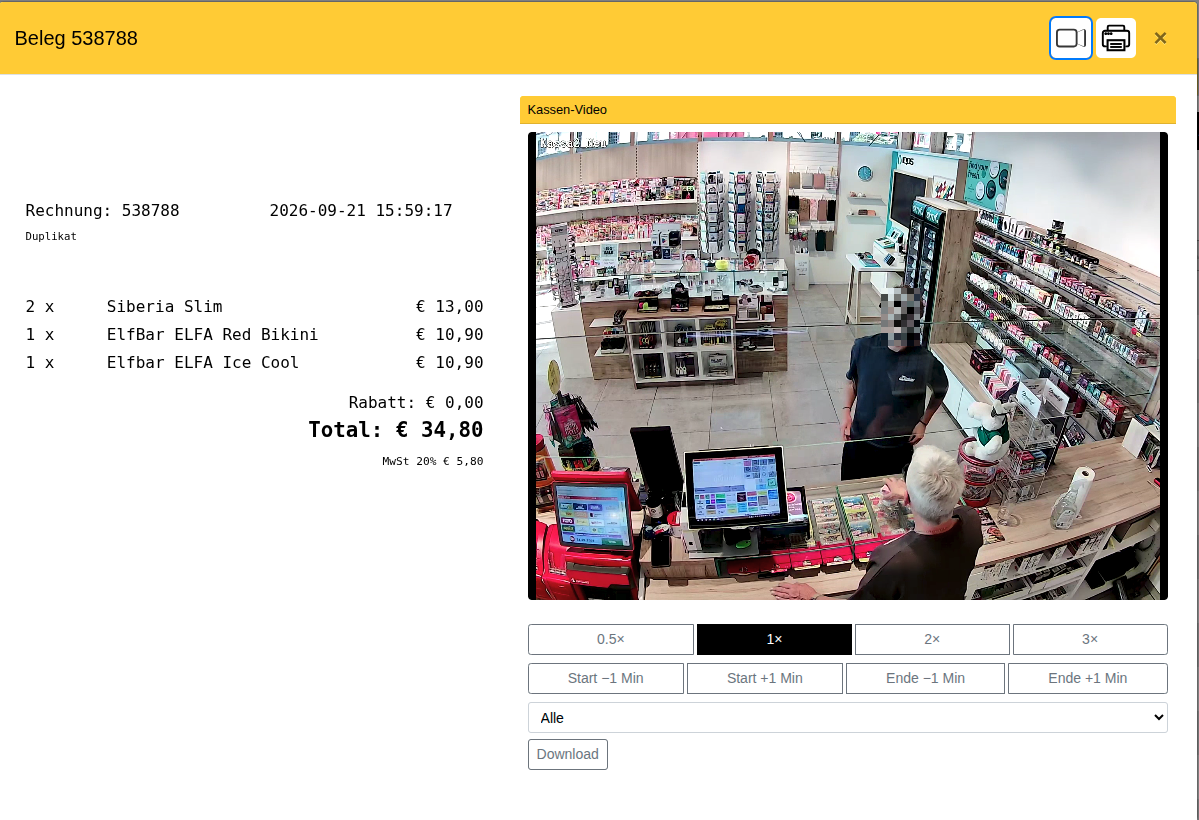This screenshot has width=1199, height=820.
Task: Click the Beleg 538788 title
Action: point(76,38)
